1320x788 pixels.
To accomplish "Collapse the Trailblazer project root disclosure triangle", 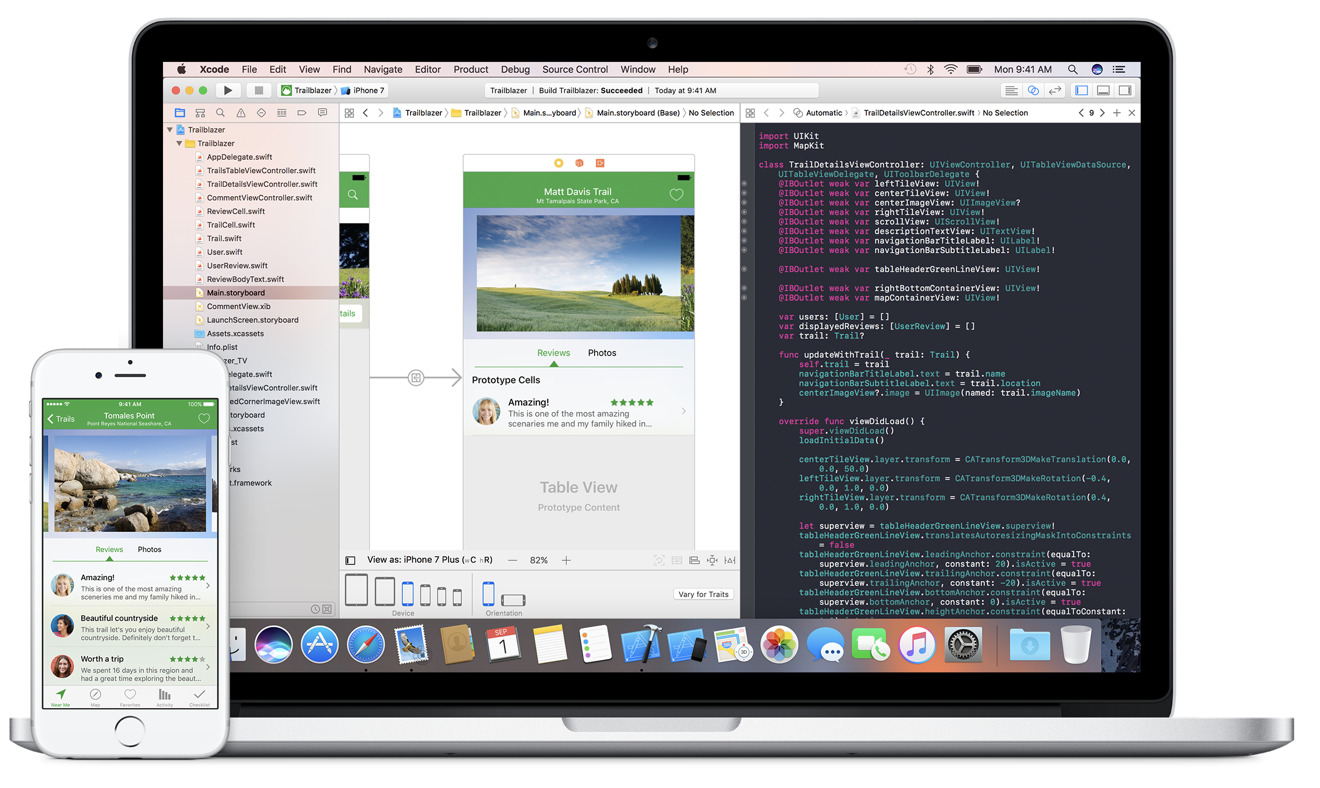I will tap(170, 130).
